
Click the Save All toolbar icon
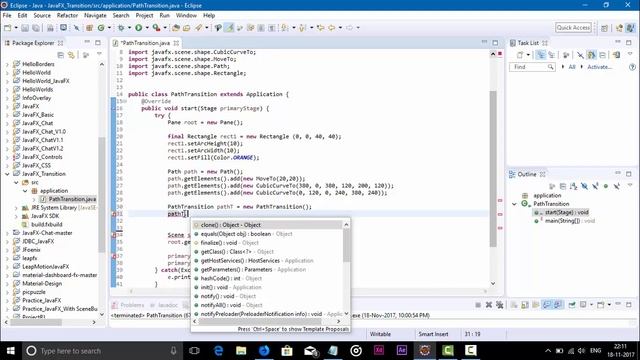tap(36, 28)
